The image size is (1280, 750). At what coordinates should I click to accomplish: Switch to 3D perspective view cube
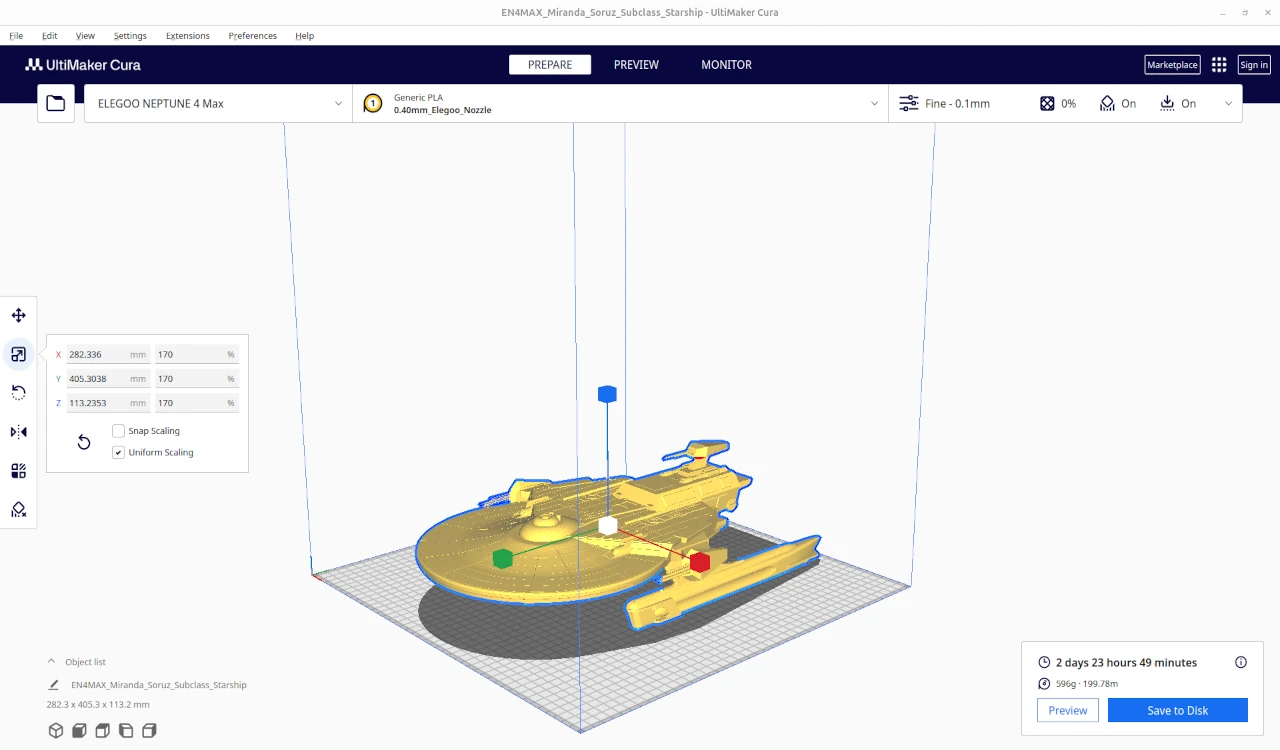coord(56,731)
